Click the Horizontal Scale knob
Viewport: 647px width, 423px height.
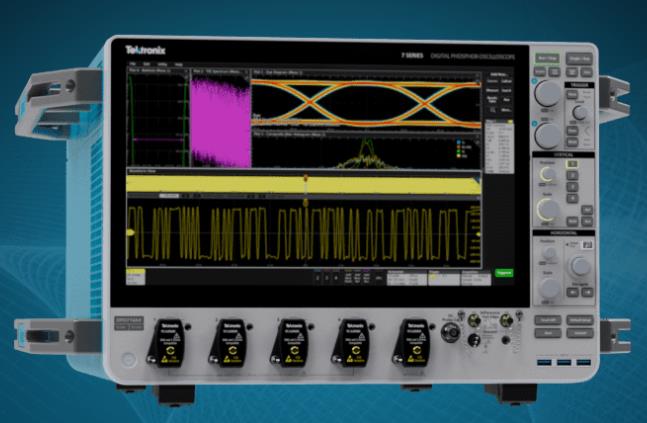coord(549,287)
